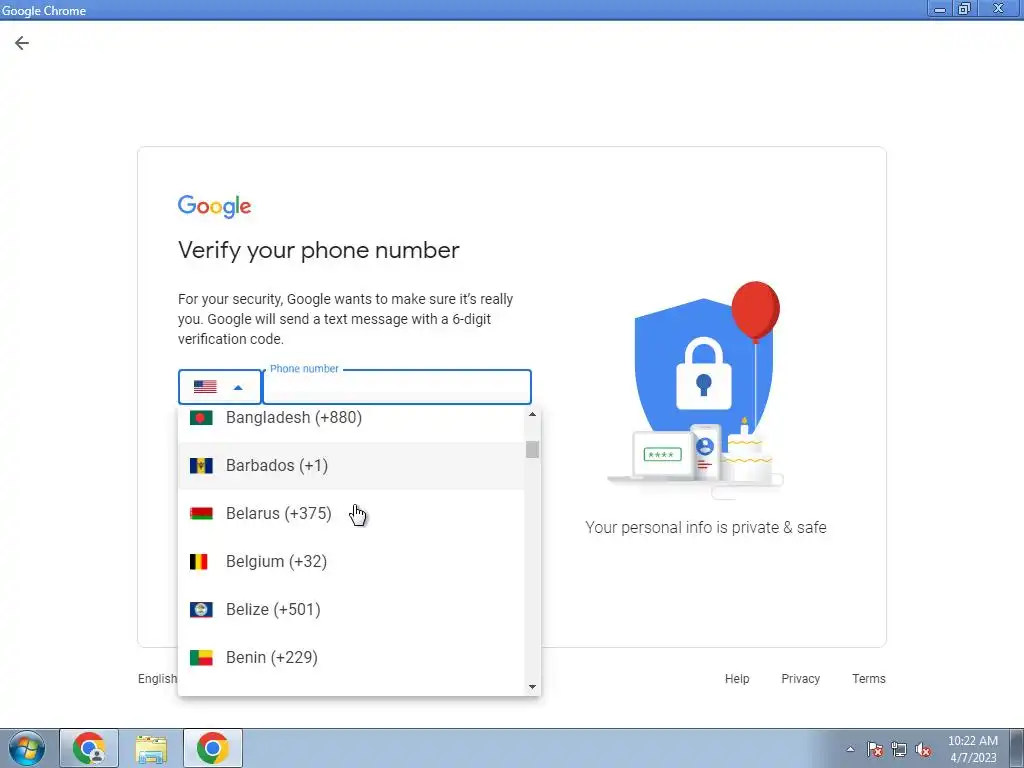Click the United States flag in selector
Viewport: 1024px width, 768px height.
(205, 387)
